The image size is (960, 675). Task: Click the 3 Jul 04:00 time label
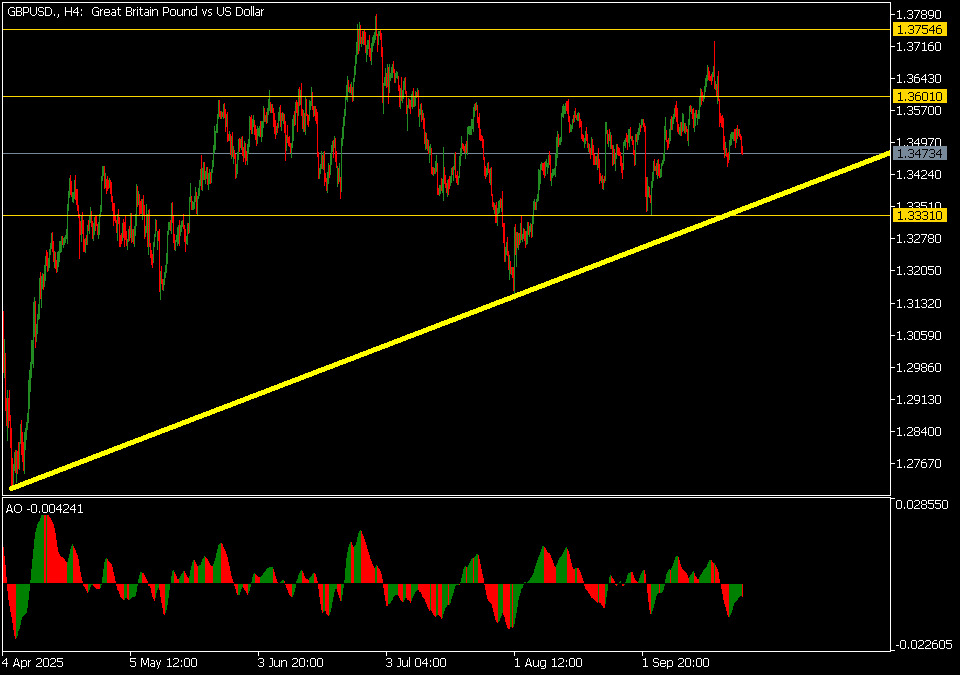[416, 663]
